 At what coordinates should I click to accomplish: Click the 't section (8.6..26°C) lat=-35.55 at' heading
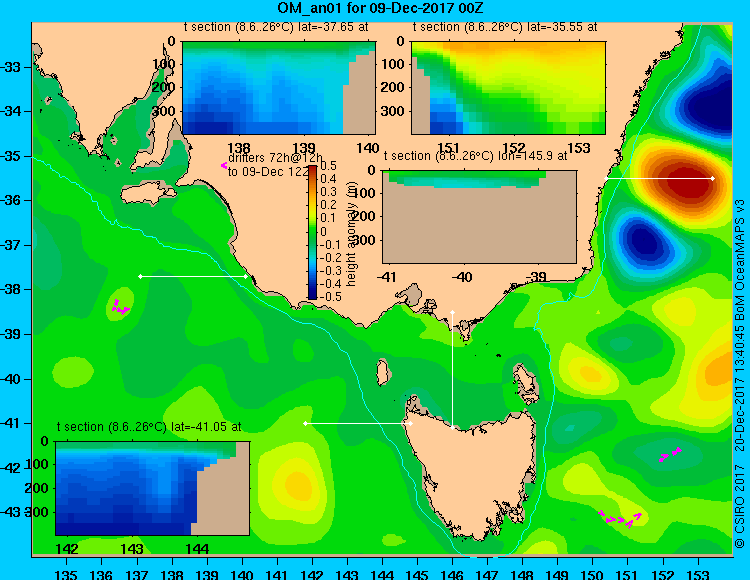pyautogui.click(x=505, y=27)
